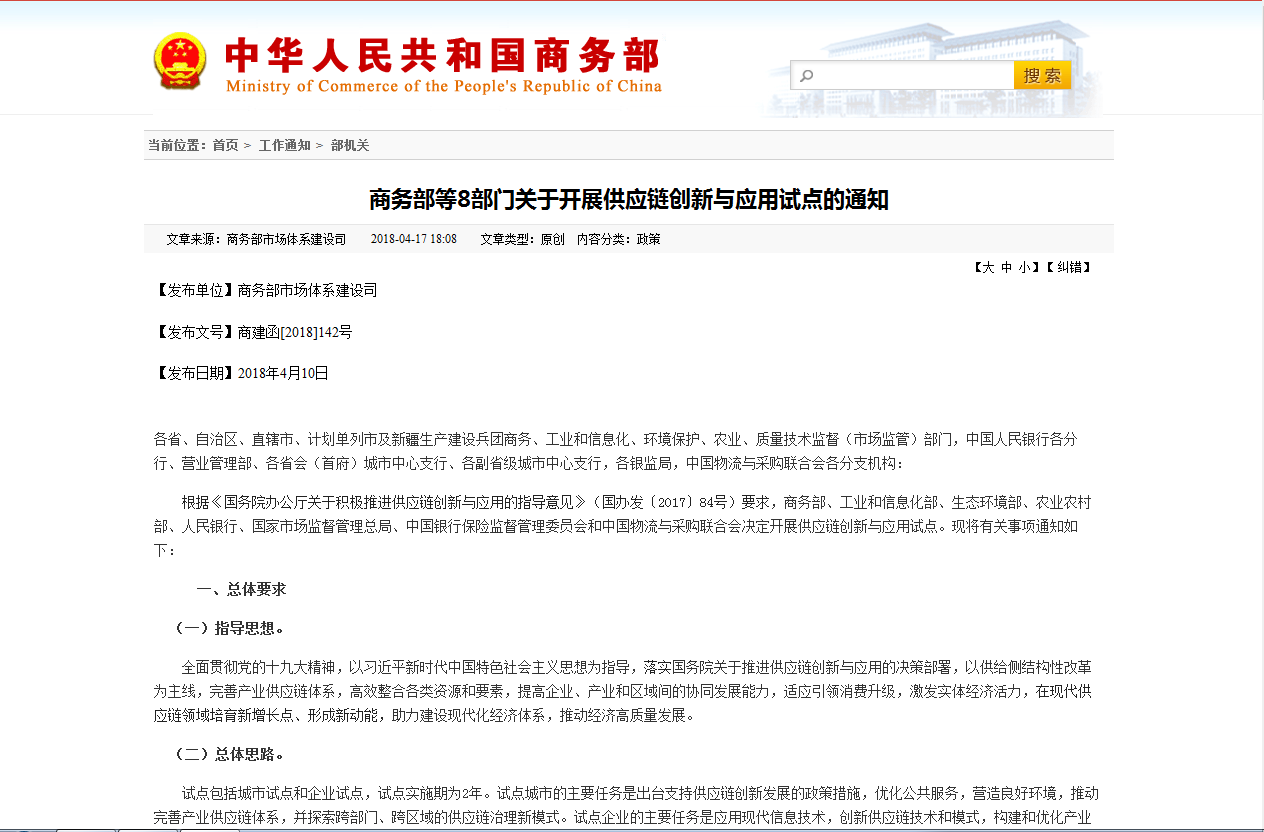
Task: Click the national emblem logo
Action: [x=180, y=62]
